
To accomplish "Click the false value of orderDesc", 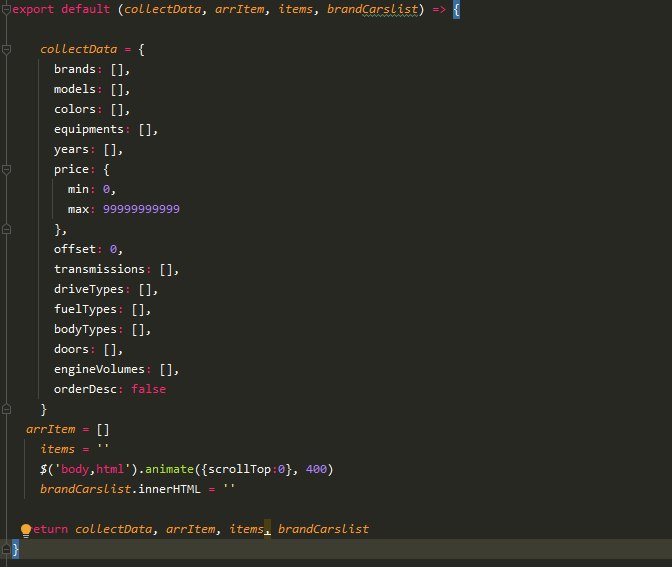I will [x=148, y=389].
